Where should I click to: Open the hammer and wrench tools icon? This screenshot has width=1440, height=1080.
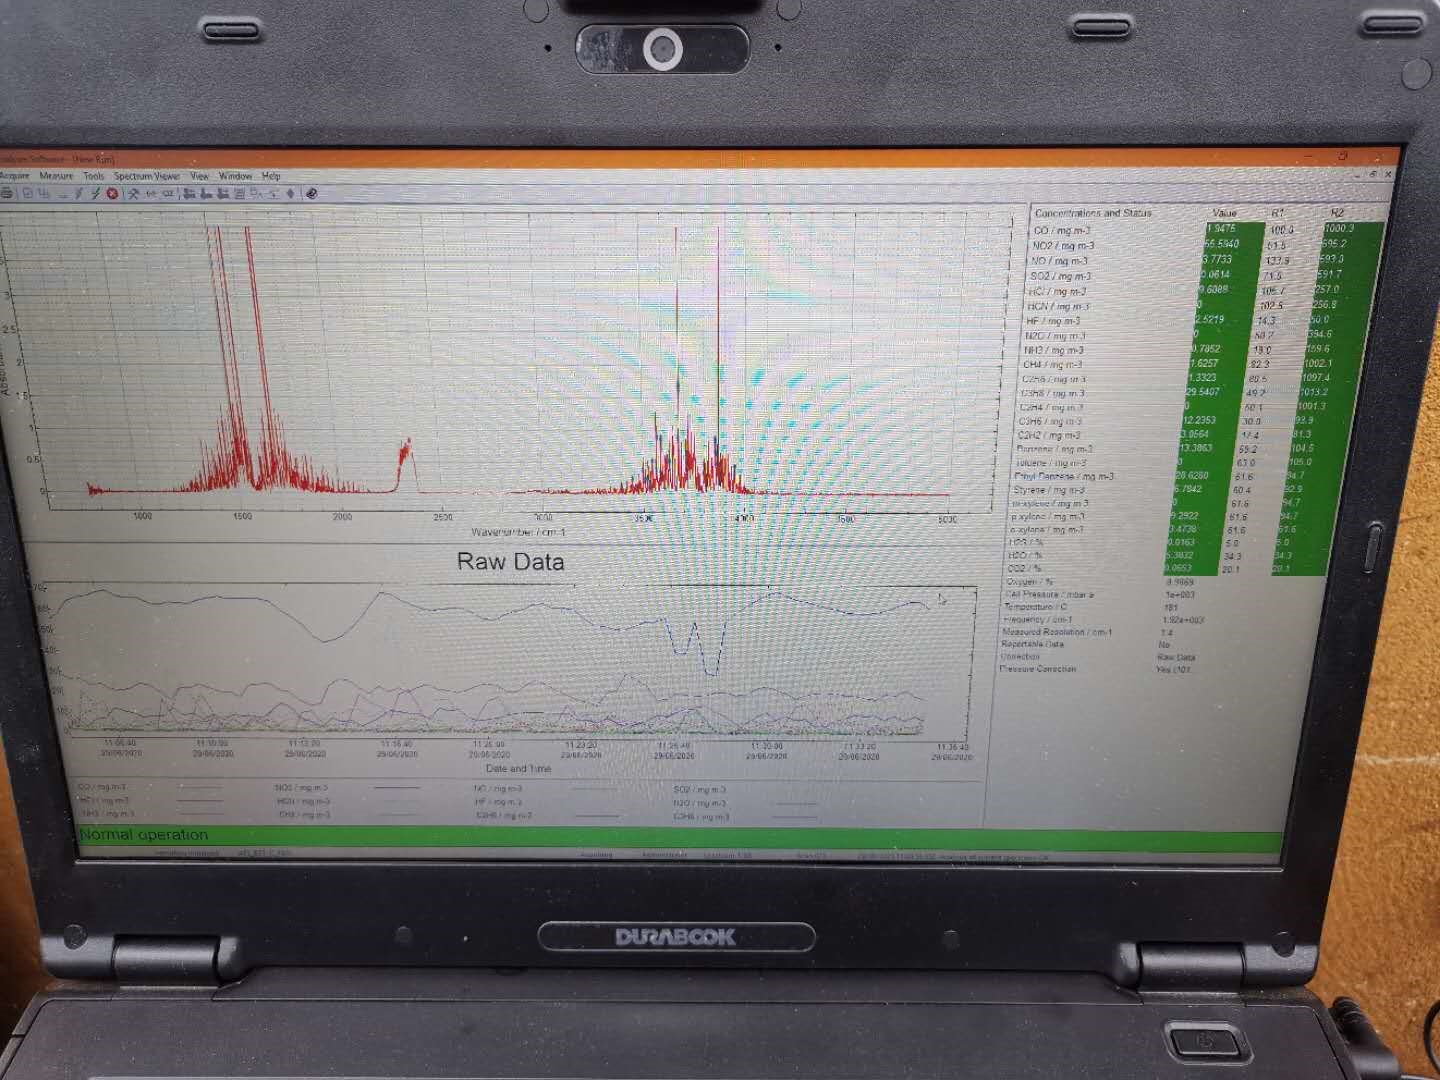(133, 193)
